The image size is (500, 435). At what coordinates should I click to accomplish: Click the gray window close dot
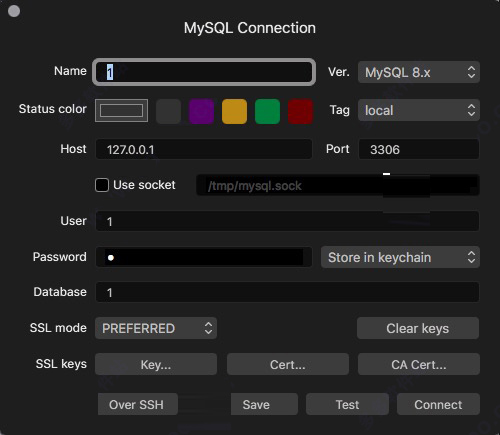pos(14,11)
